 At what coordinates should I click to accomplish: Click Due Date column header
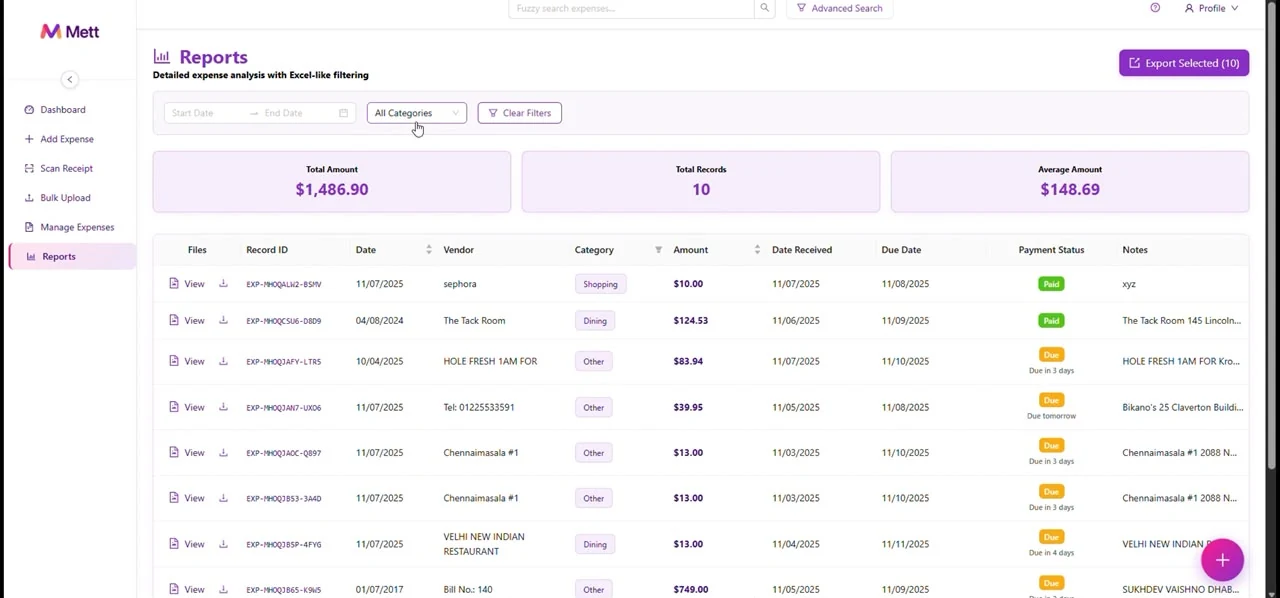[901, 250]
